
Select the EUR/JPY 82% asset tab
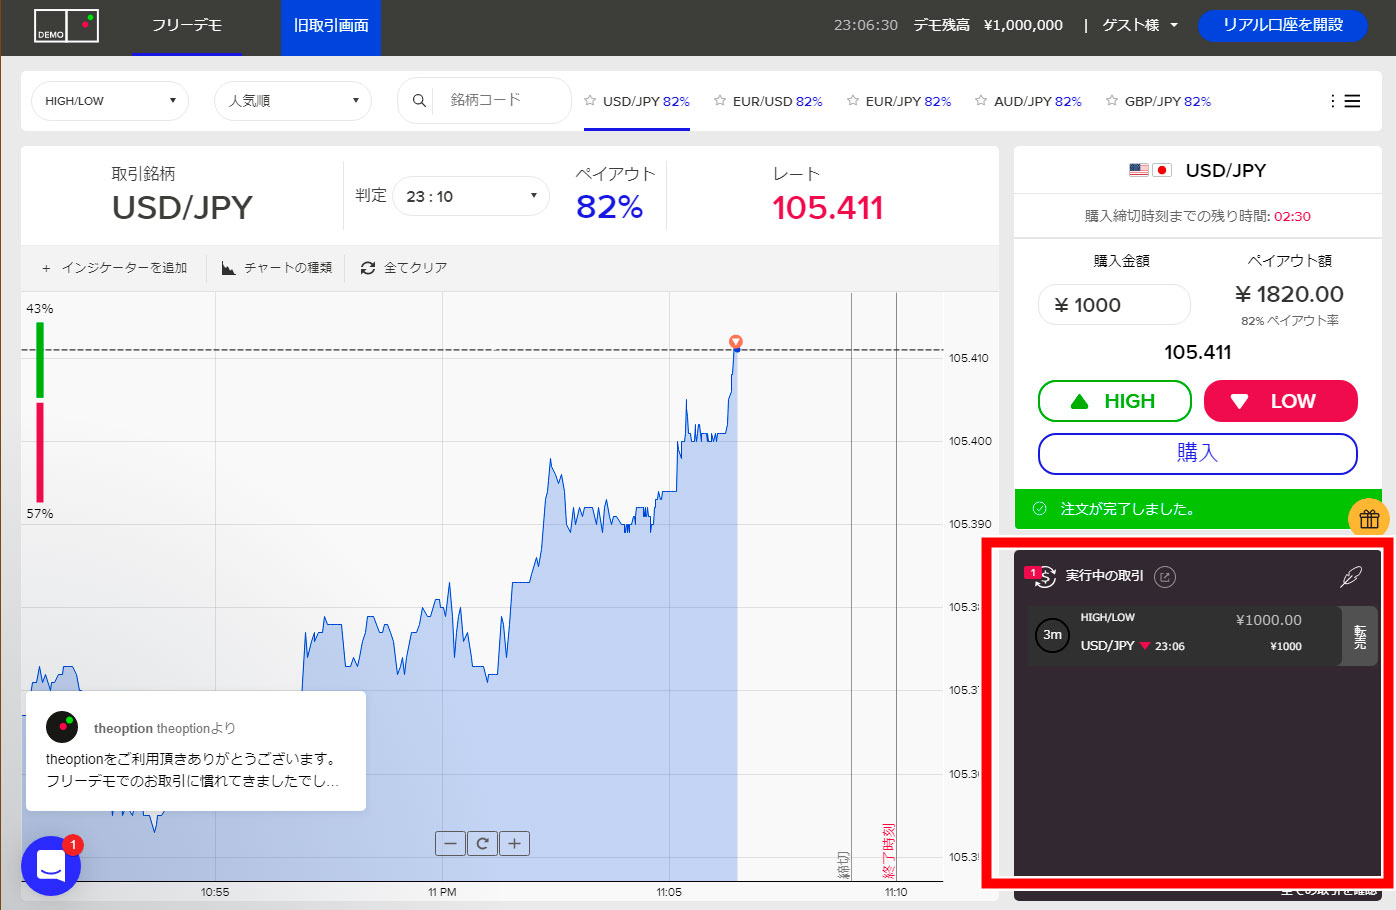pyautogui.click(x=908, y=101)
